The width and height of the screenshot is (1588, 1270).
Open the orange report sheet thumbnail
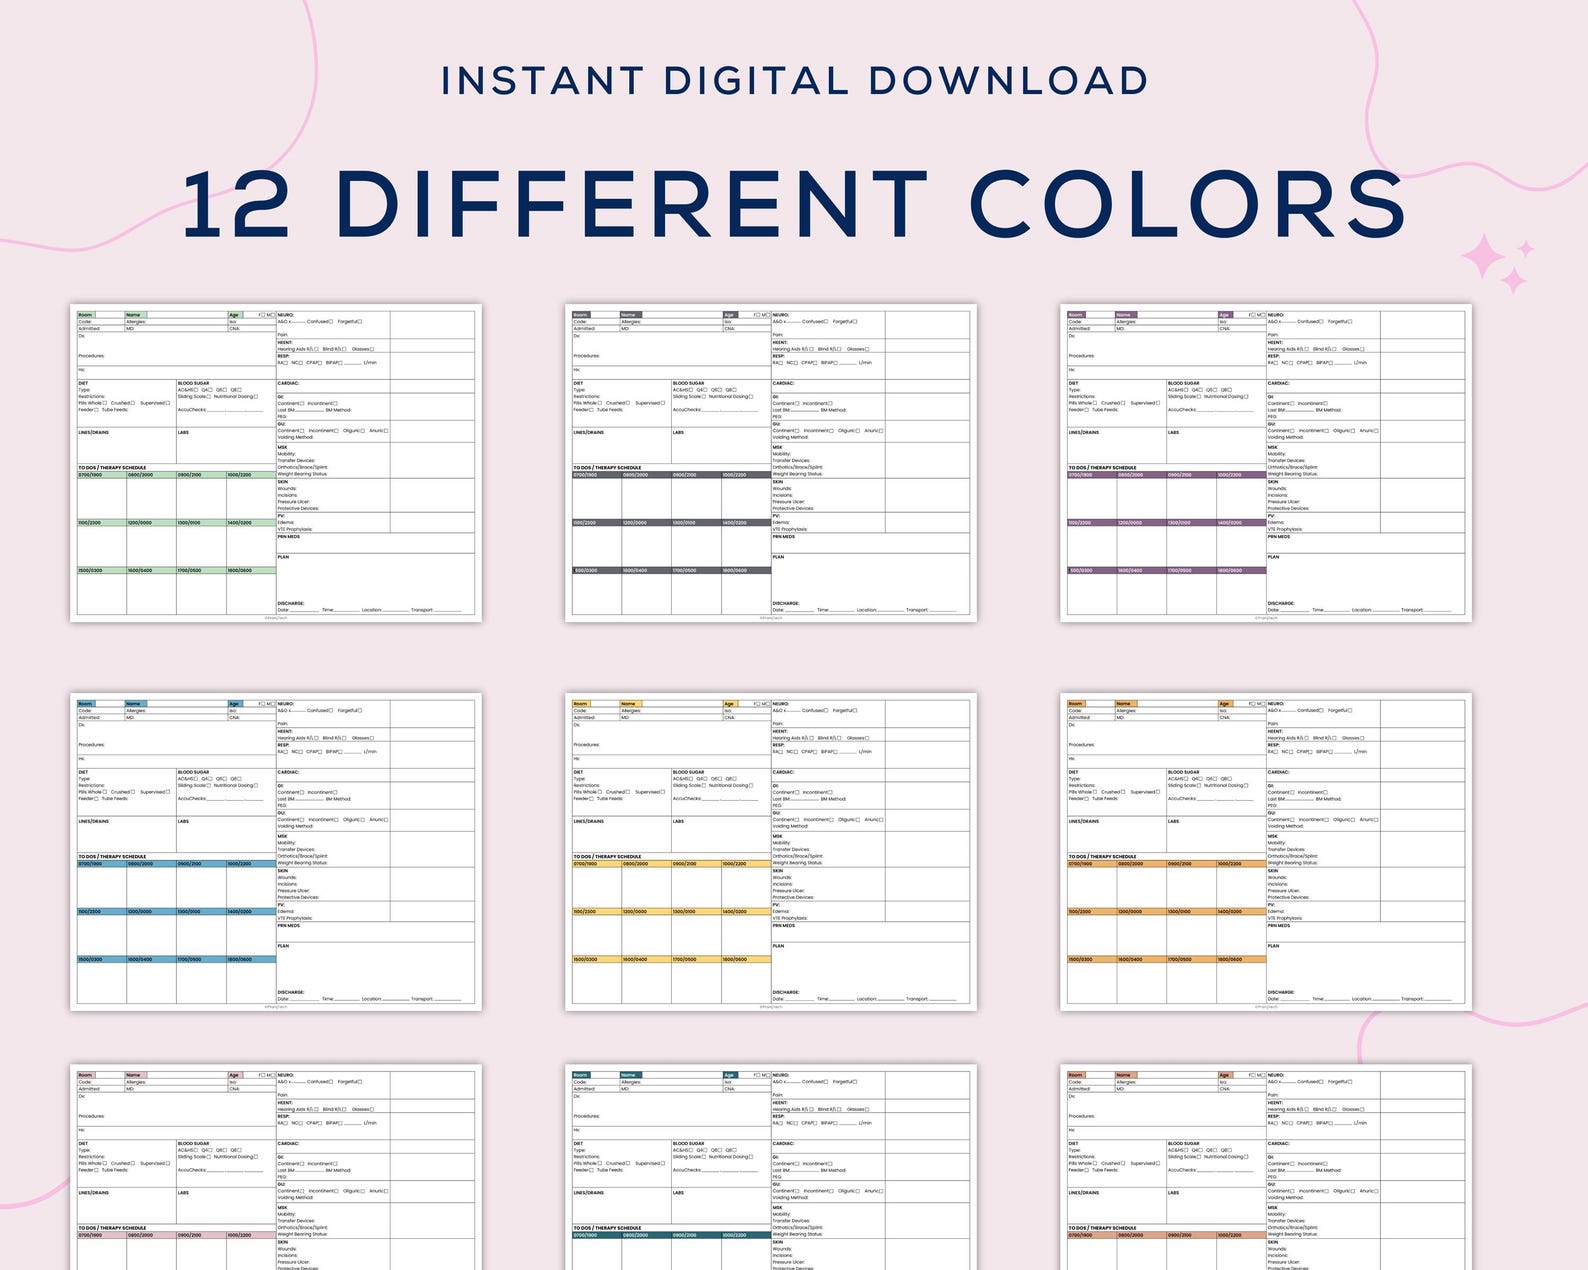coord(1266,852)
